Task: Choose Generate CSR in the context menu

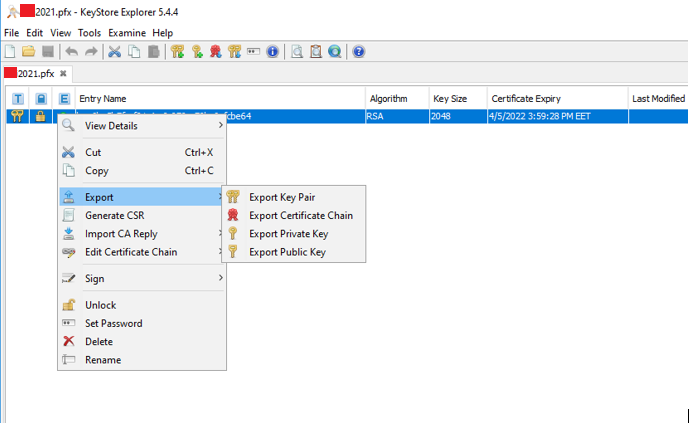Action: (x=116, y=215)
